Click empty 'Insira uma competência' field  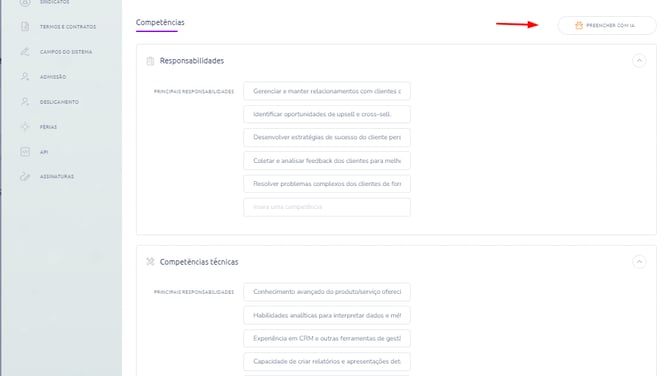click(327, 207)
